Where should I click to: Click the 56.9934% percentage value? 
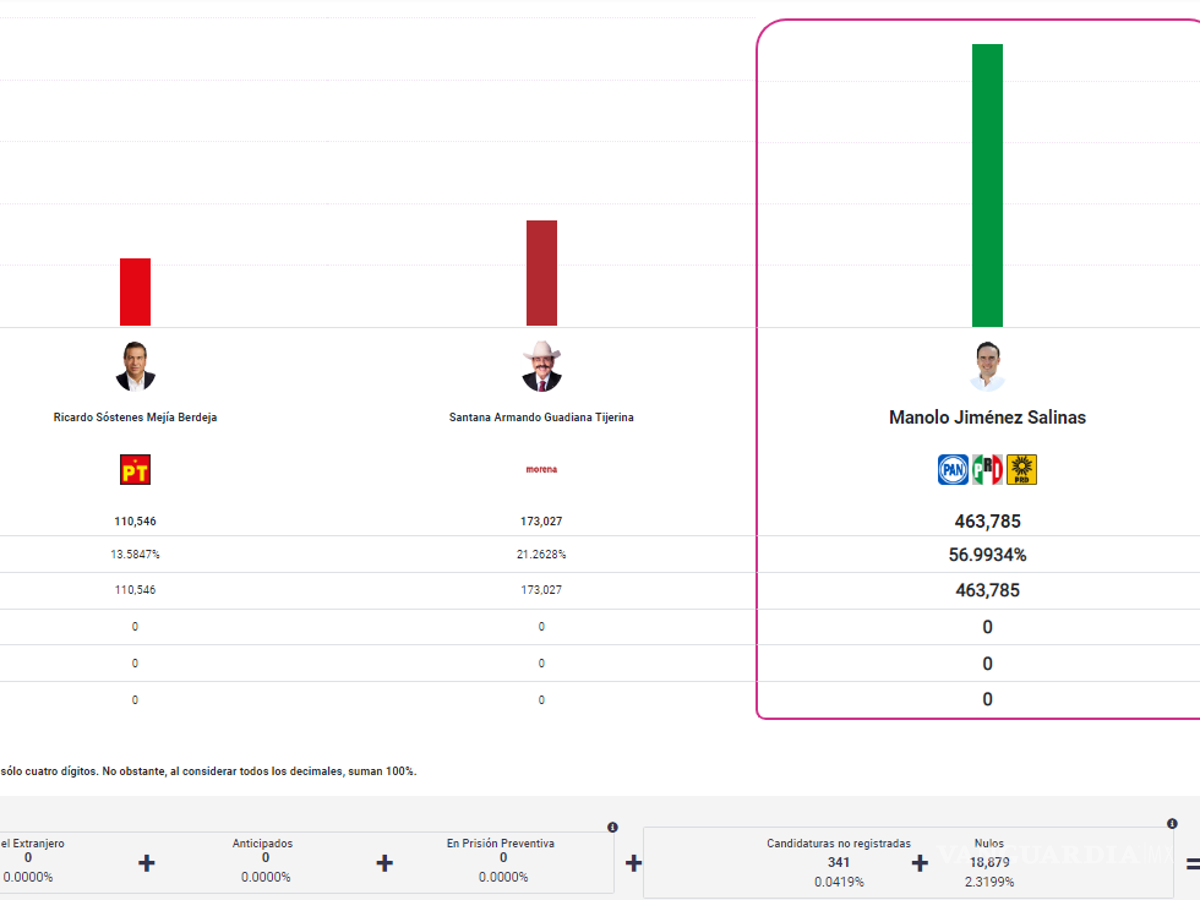point(987,554)
